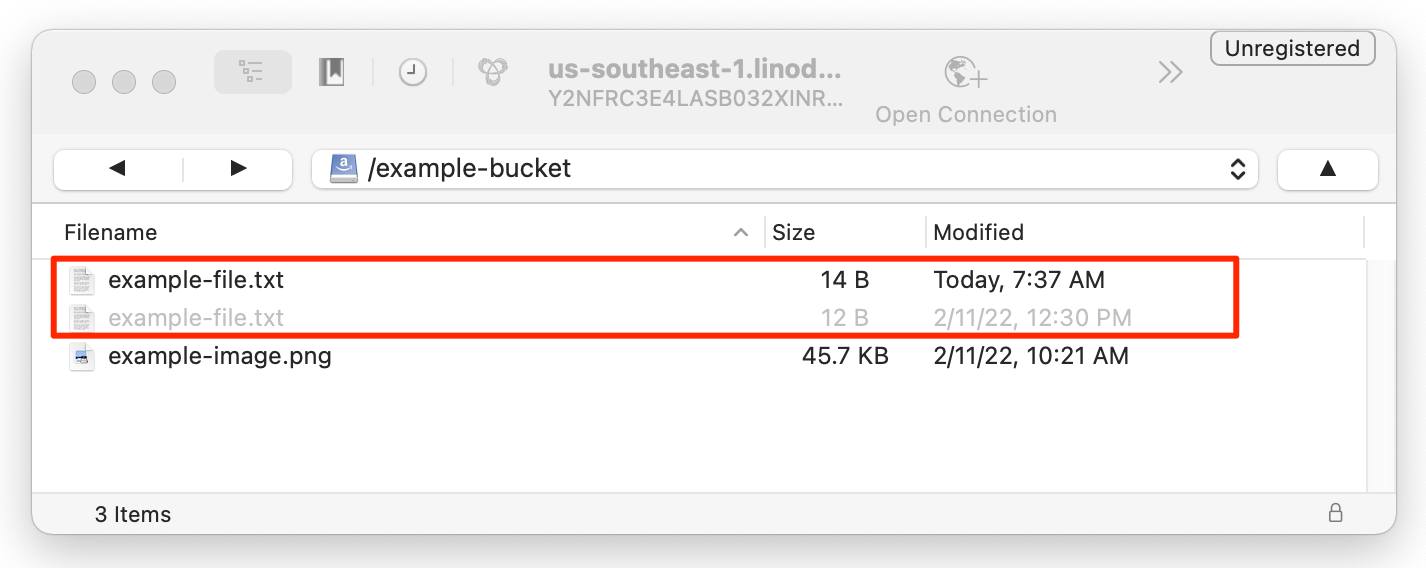Image resolution: width=1426 pixels, height=568 pixels.
Task: Expand the toolbar overflow chevrons
Action: coord(1170,72)
